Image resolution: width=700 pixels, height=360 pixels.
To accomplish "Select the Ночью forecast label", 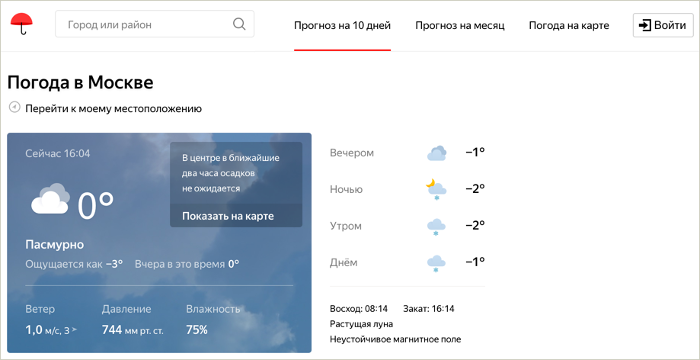I will tap(346, 189).
